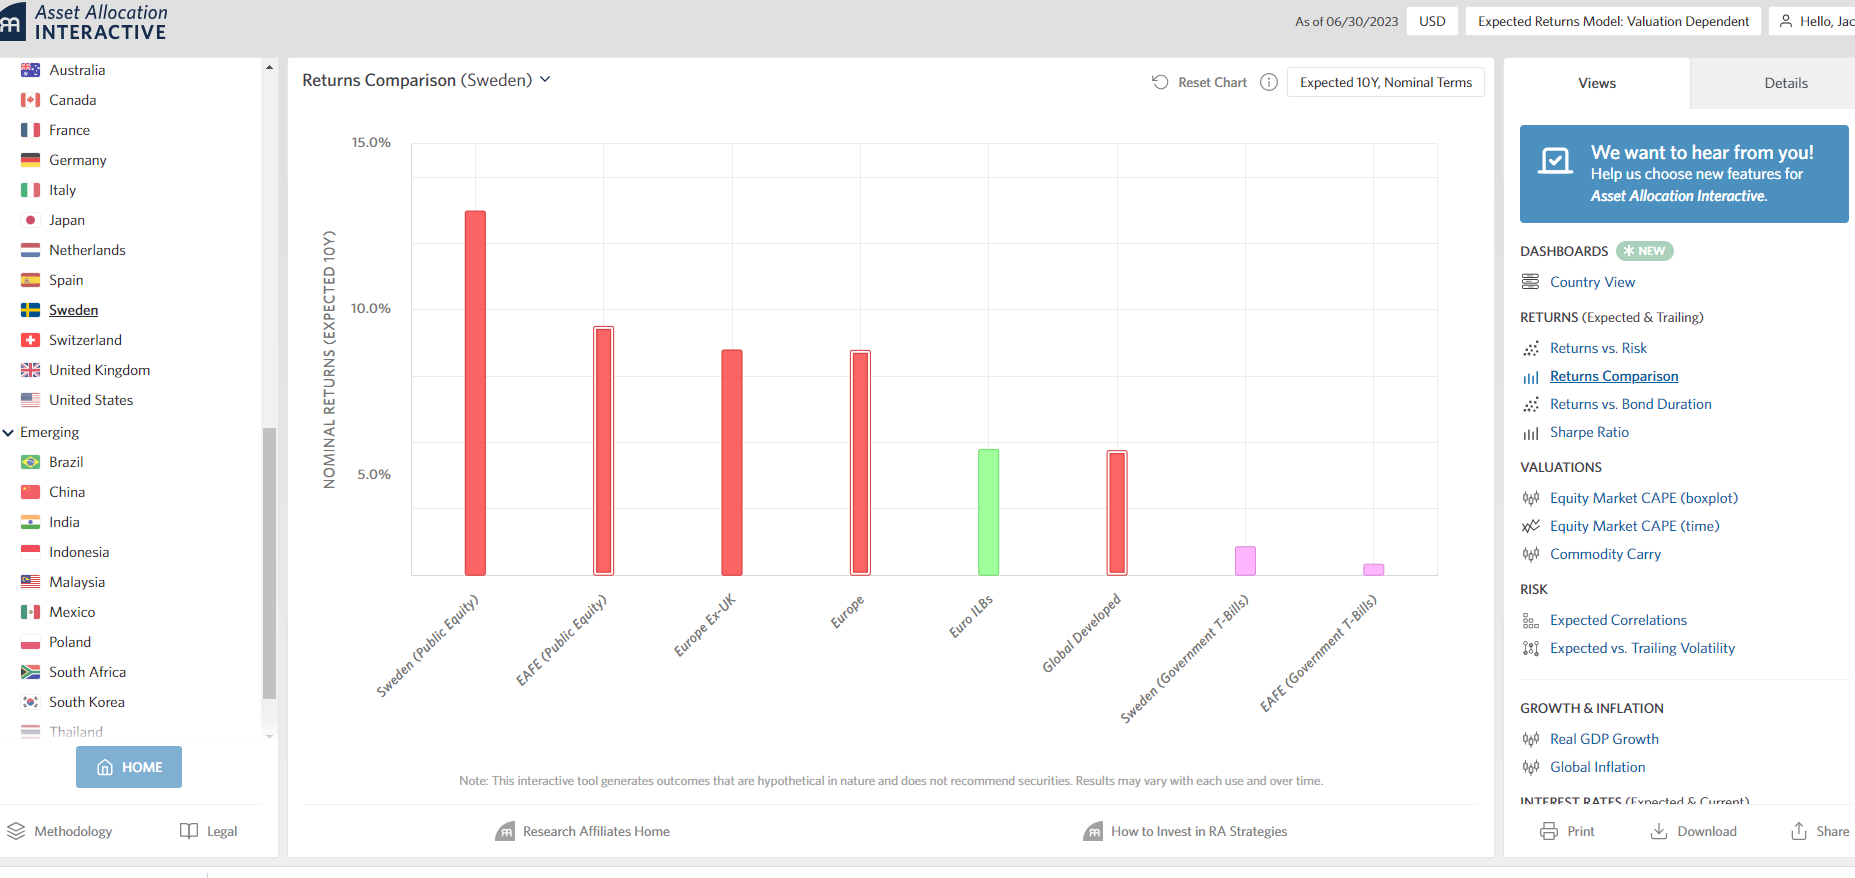Click the Download icon
Viewport: 1855px width, 878px height.
[1659, 831]
